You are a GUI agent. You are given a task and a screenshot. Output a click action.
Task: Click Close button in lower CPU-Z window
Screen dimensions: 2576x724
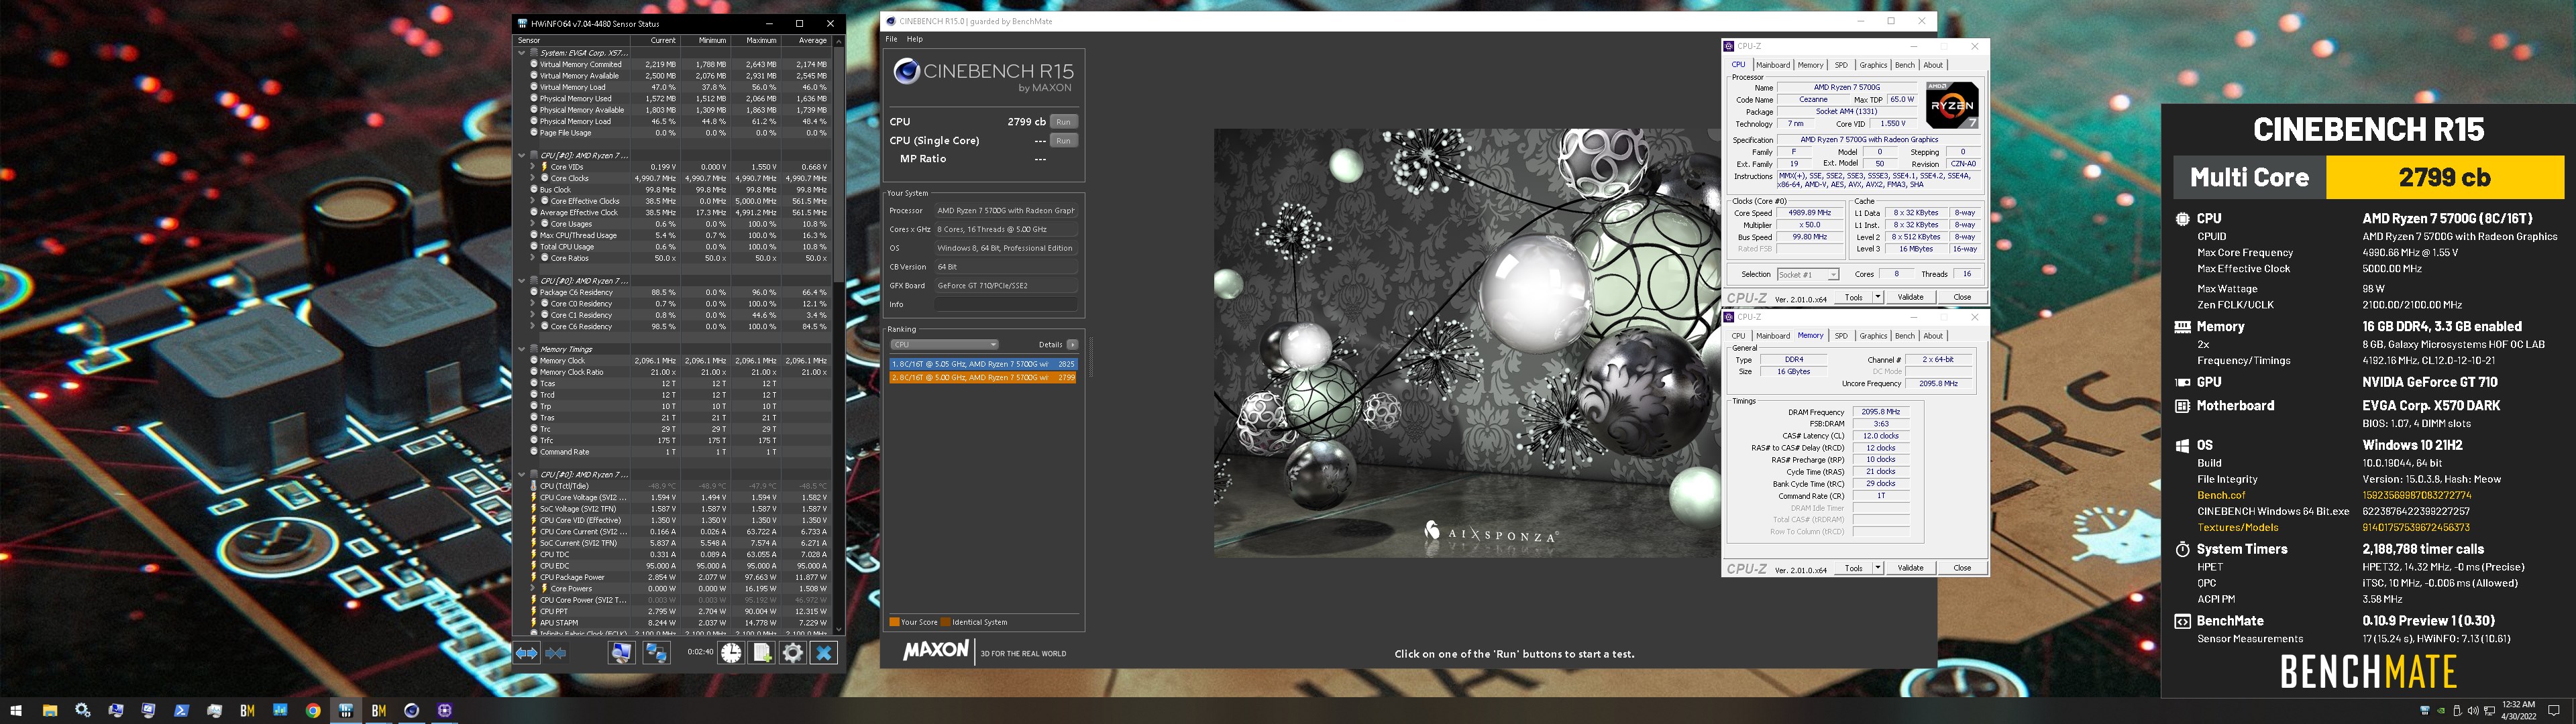1962,568
